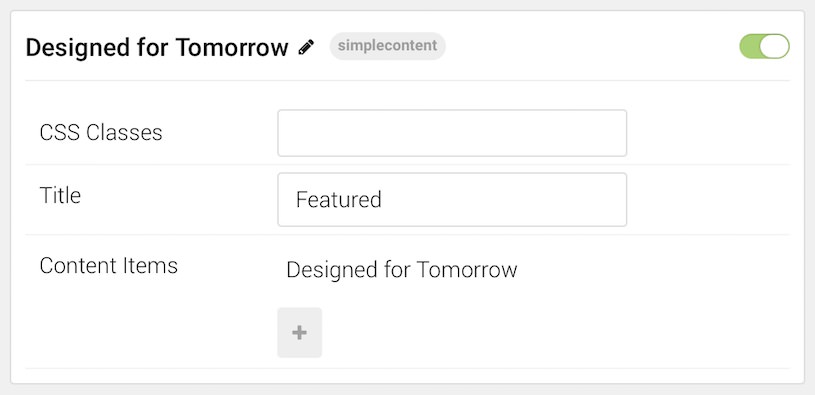The image size is (815, 395).
Task: Open the Designed for Tomorrow content item
Action: click(402, 270)
